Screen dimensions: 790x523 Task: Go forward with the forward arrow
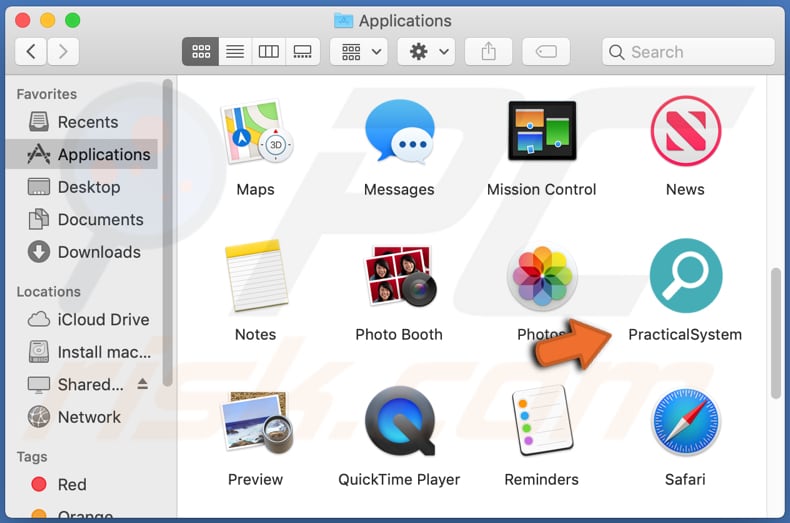(63, 51)
